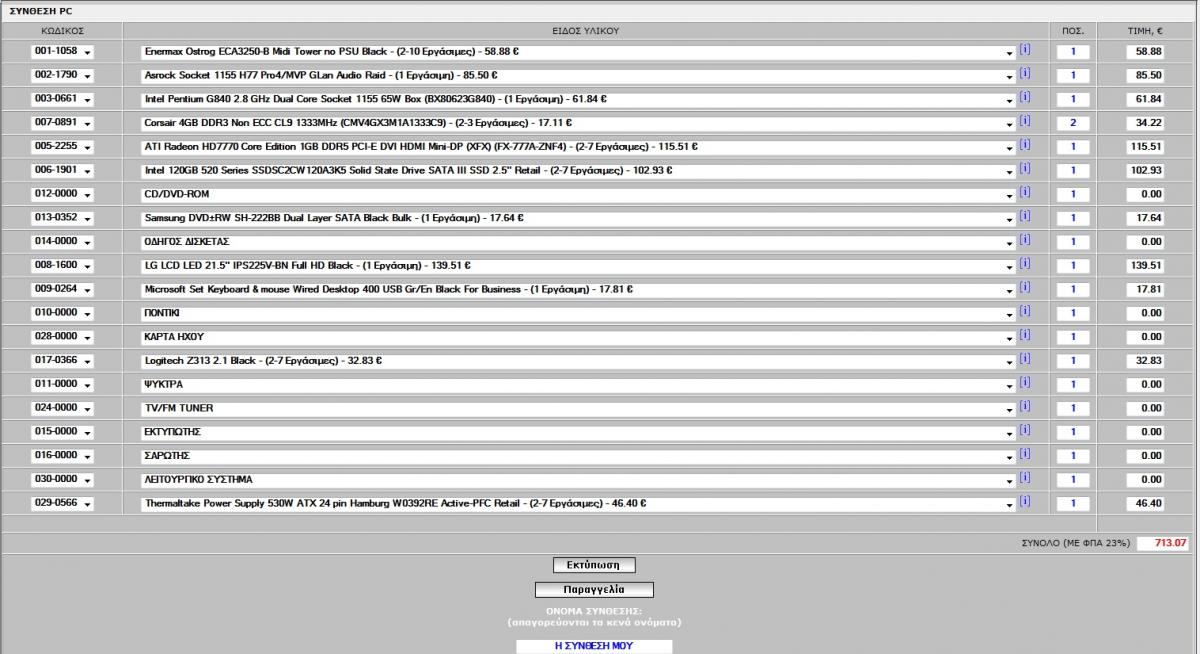Image resolution: width=1200 pixels, height=654 pixels.
Task: Expand the ΕΚΤΥΠΩΤΗΣ product dropdown
Action: 578,432
